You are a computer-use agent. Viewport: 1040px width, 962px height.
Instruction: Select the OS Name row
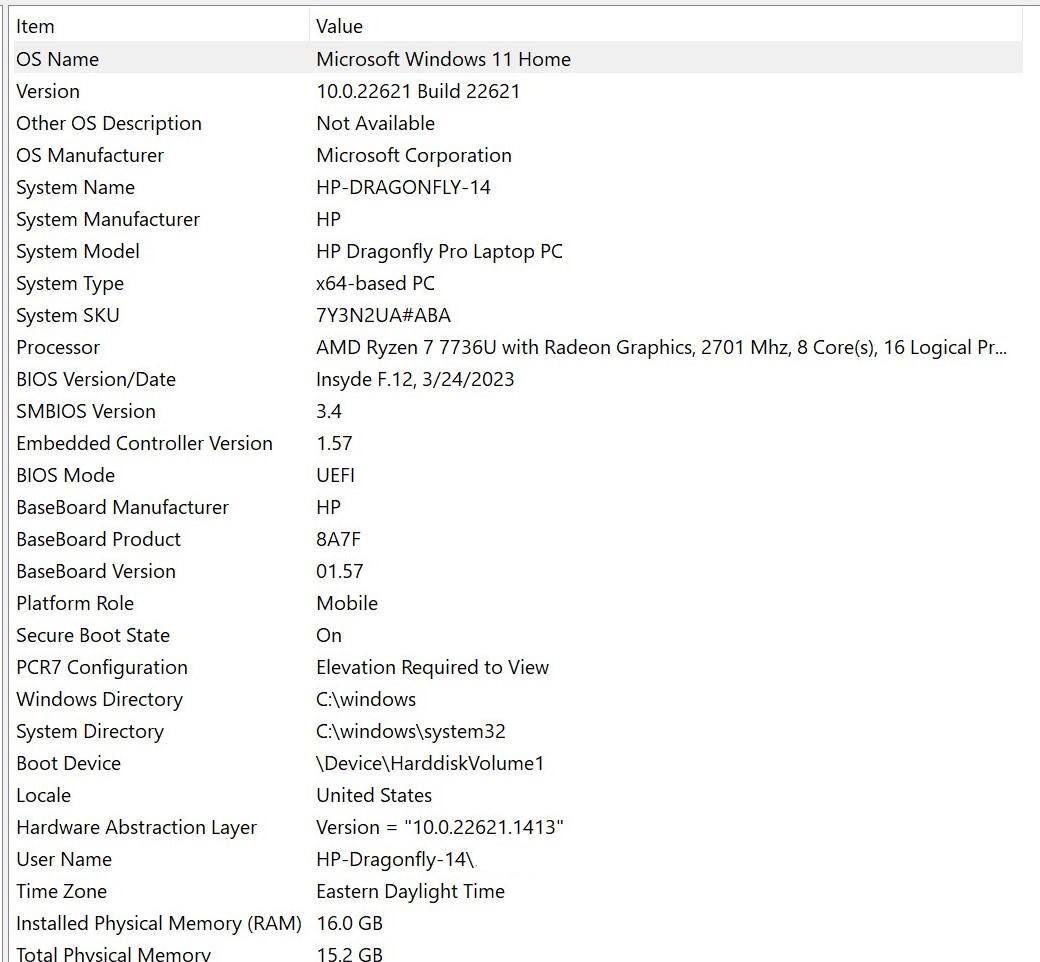click(58, 59)
